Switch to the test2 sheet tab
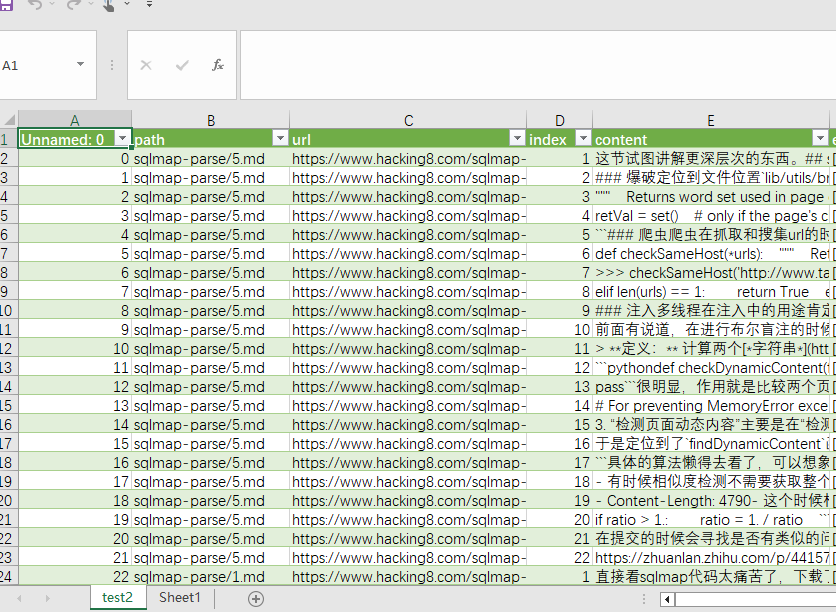 coord(117,598)
